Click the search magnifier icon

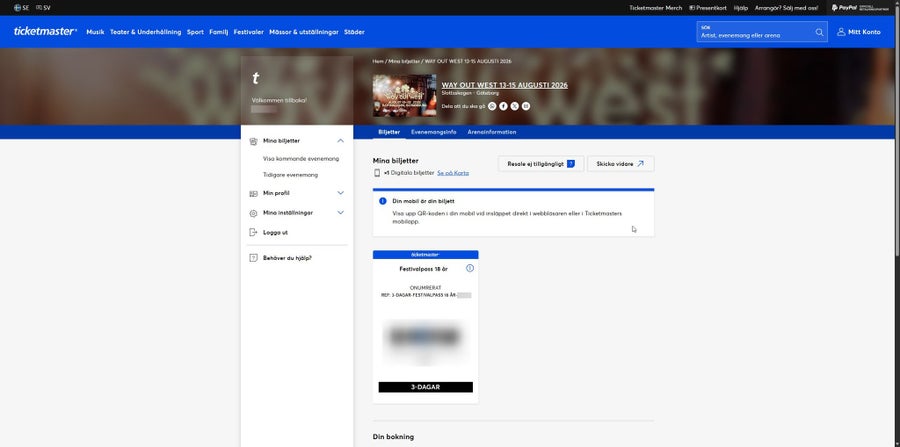click(819, 32)
